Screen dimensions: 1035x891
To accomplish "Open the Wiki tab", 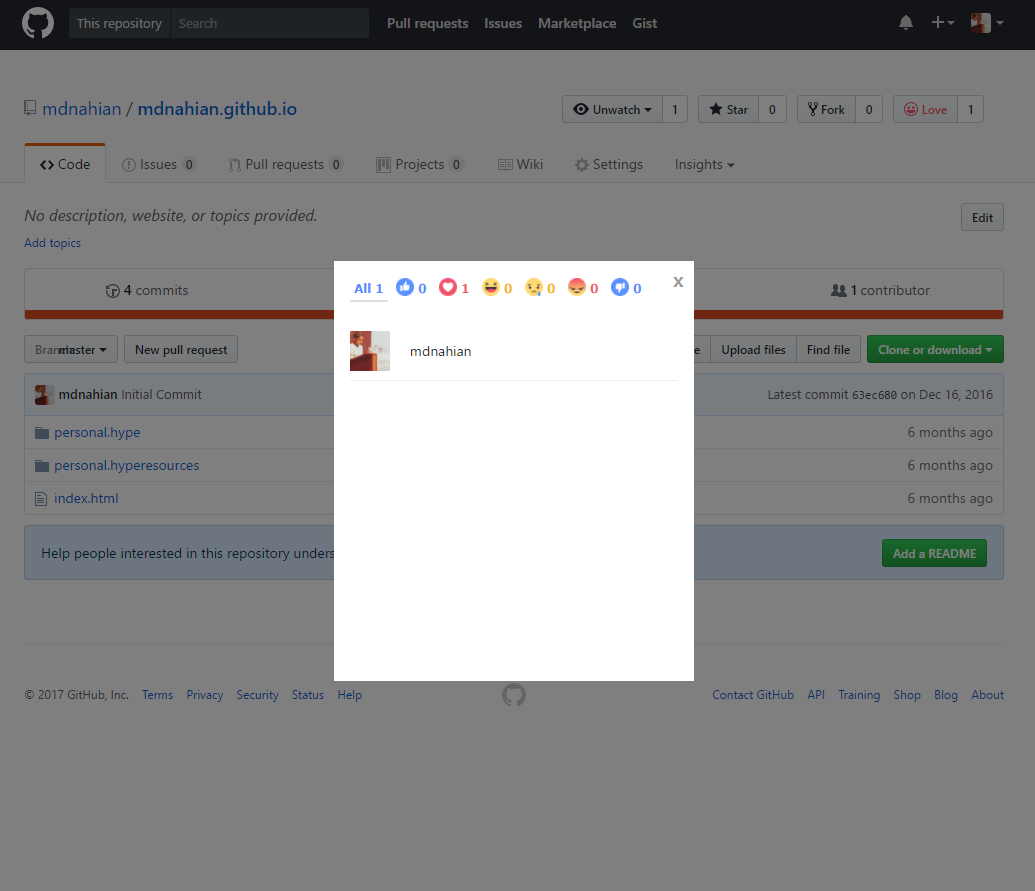I will pyautogui.click(x=520, y=164).
